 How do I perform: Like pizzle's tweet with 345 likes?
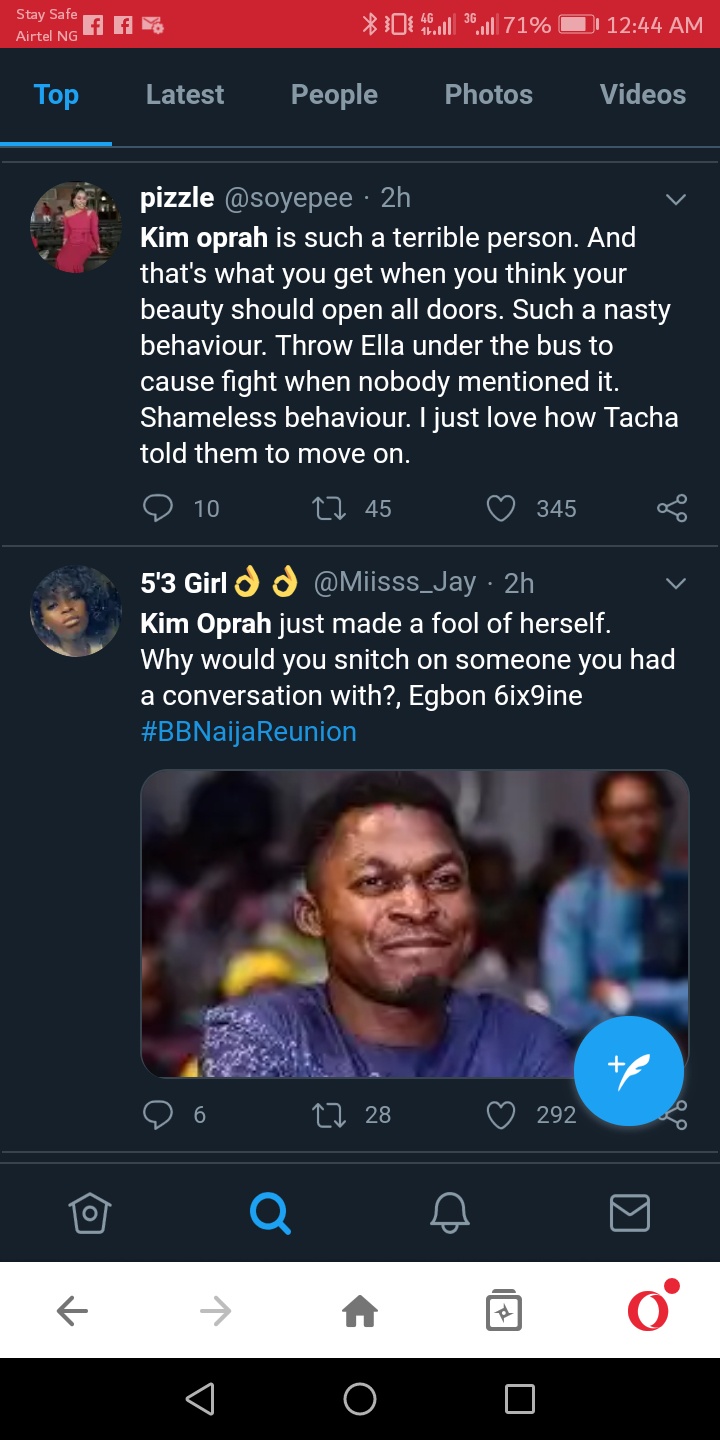point(500,508)
